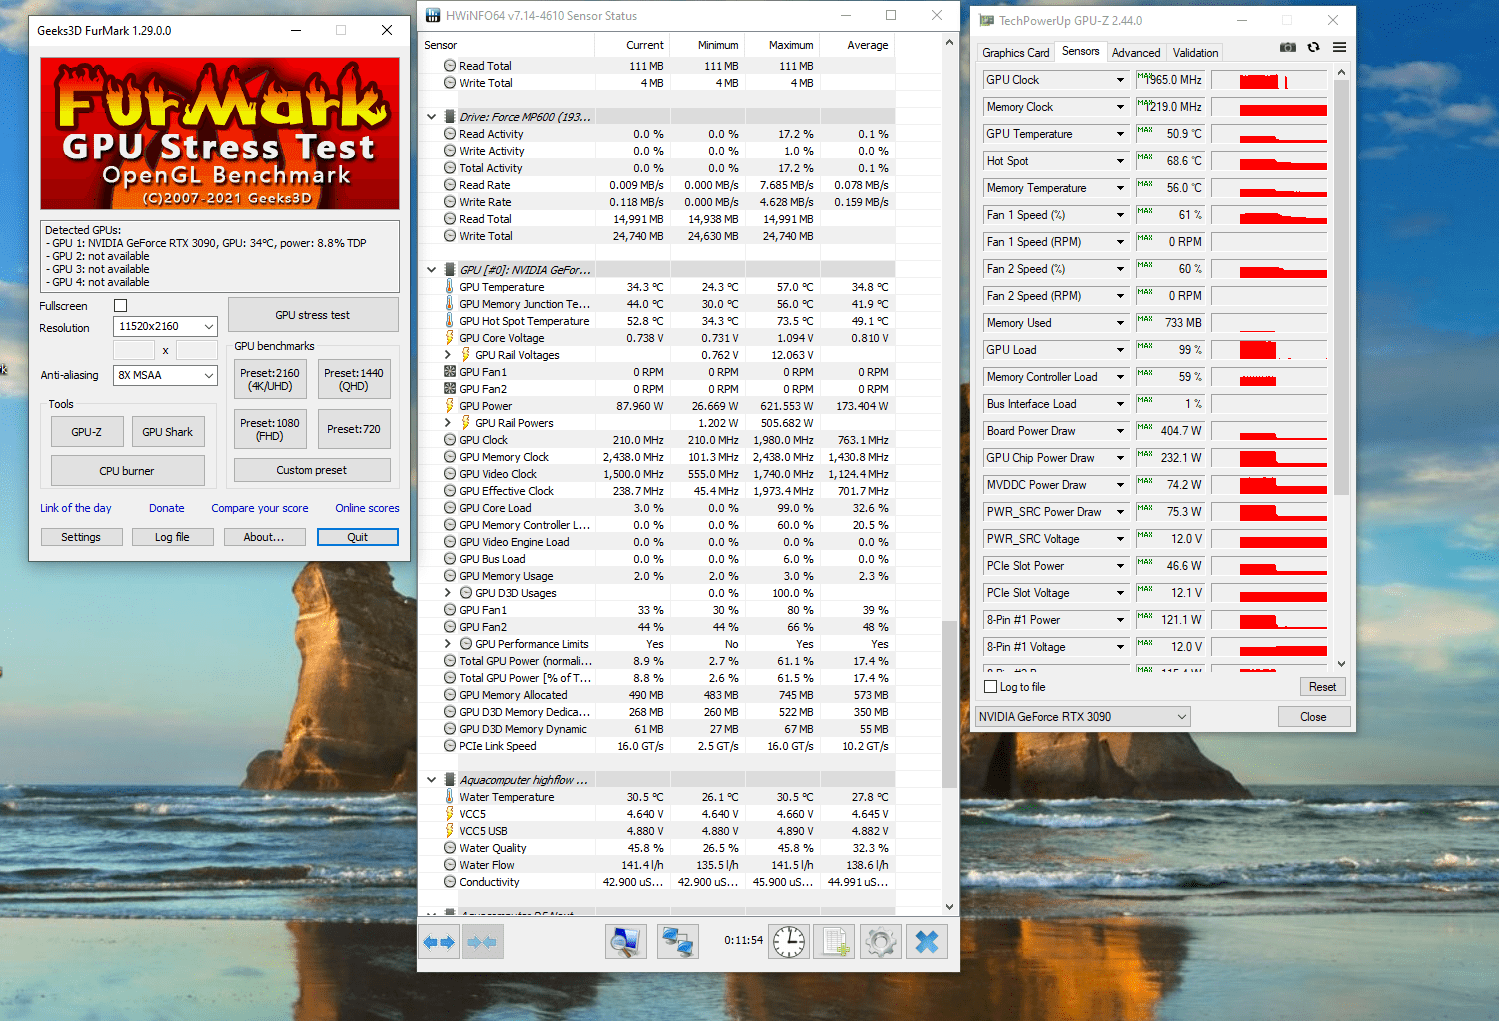The height and width of the screenshot is (1021, 1499).
Task: Click the drive icon beside Drive: Force MP600 header
Action: [450, 117]
